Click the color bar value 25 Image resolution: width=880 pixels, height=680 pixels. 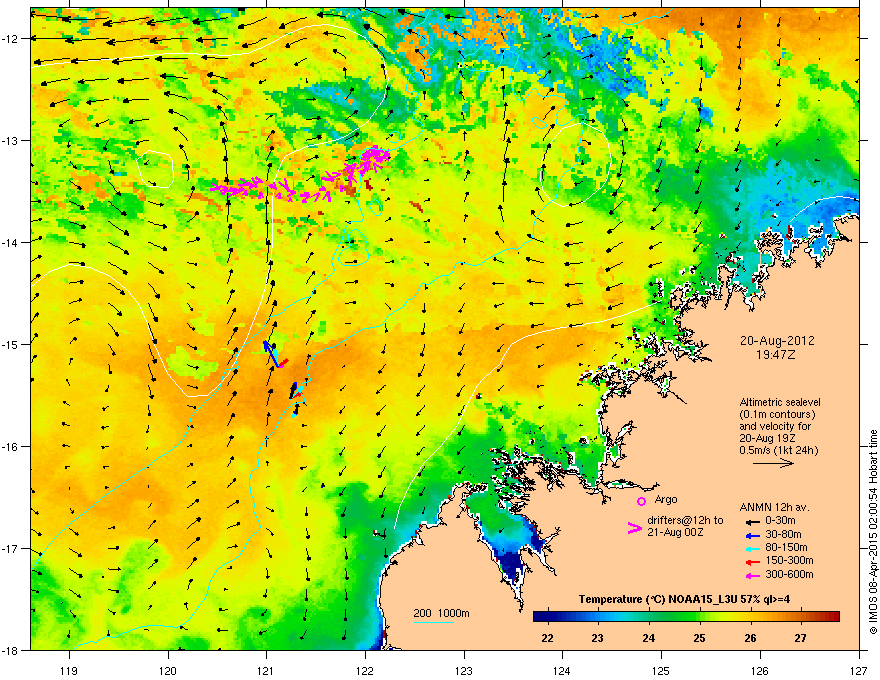(x=699, y=638)
